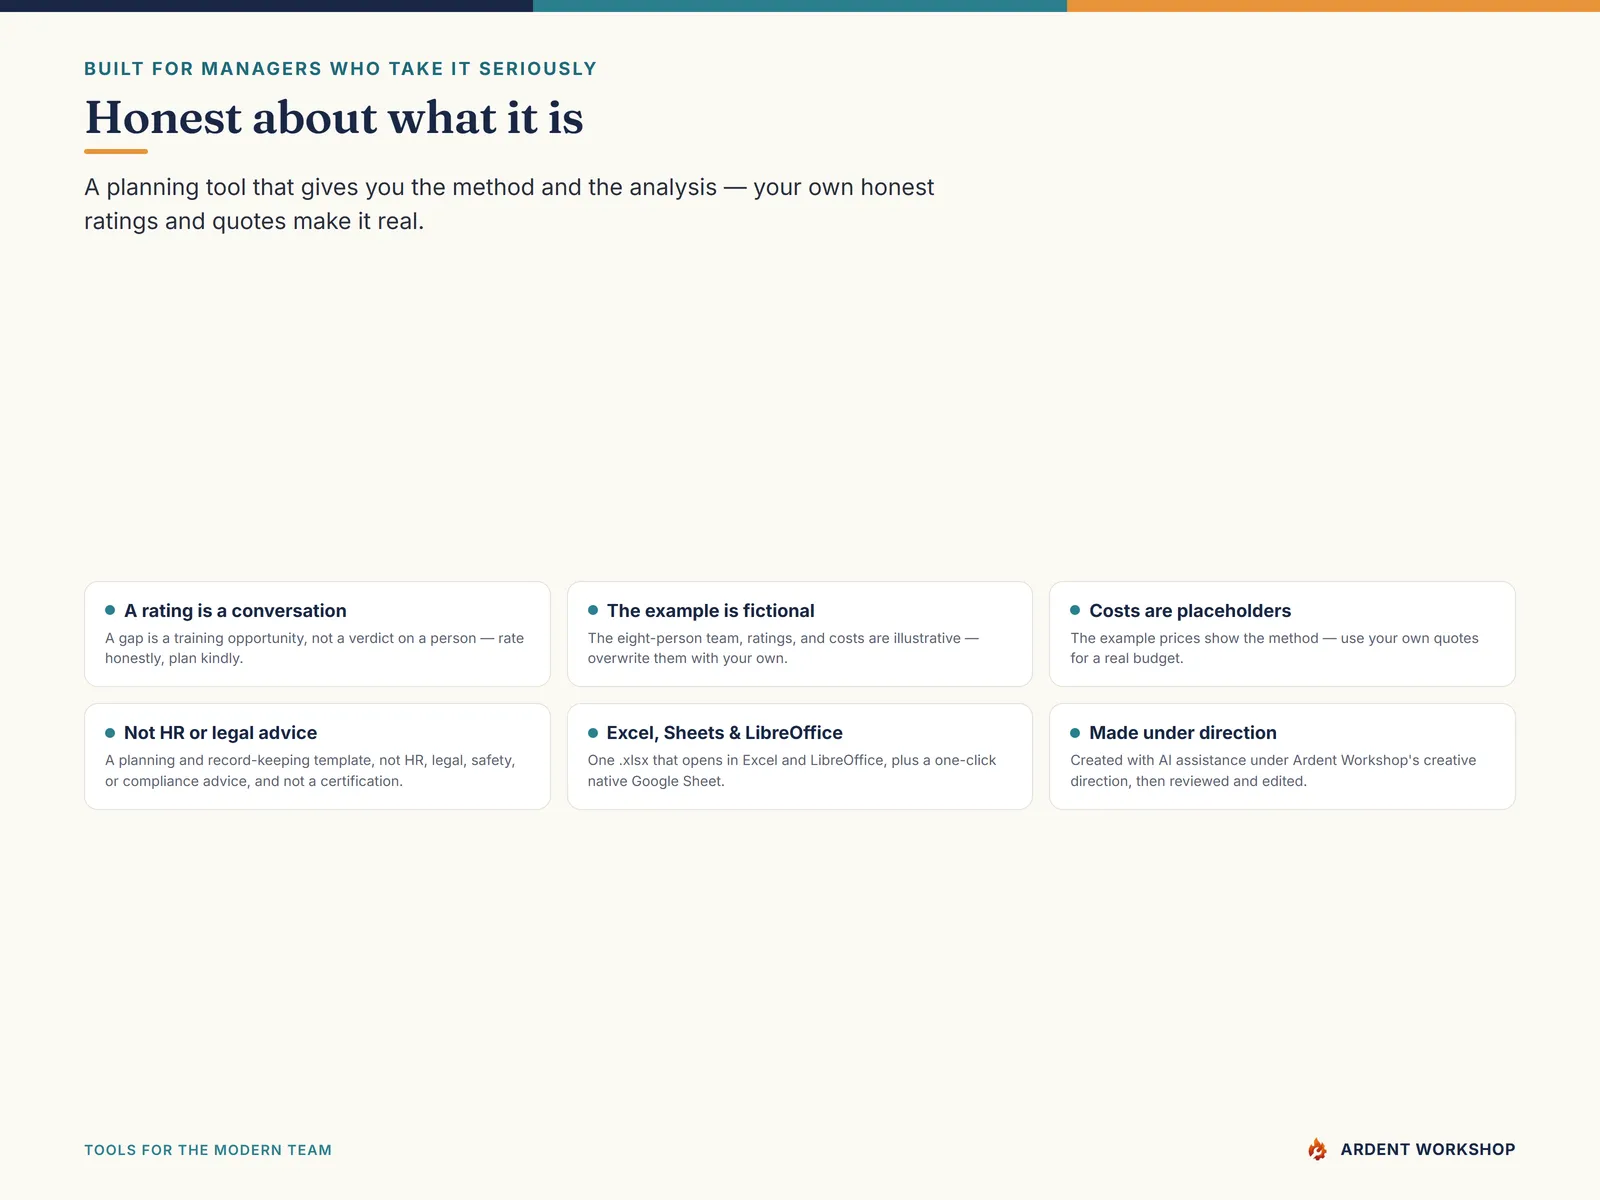
Task: Click the teal bullet beside Not HR or legal advice
Action: tap(110, 733)
